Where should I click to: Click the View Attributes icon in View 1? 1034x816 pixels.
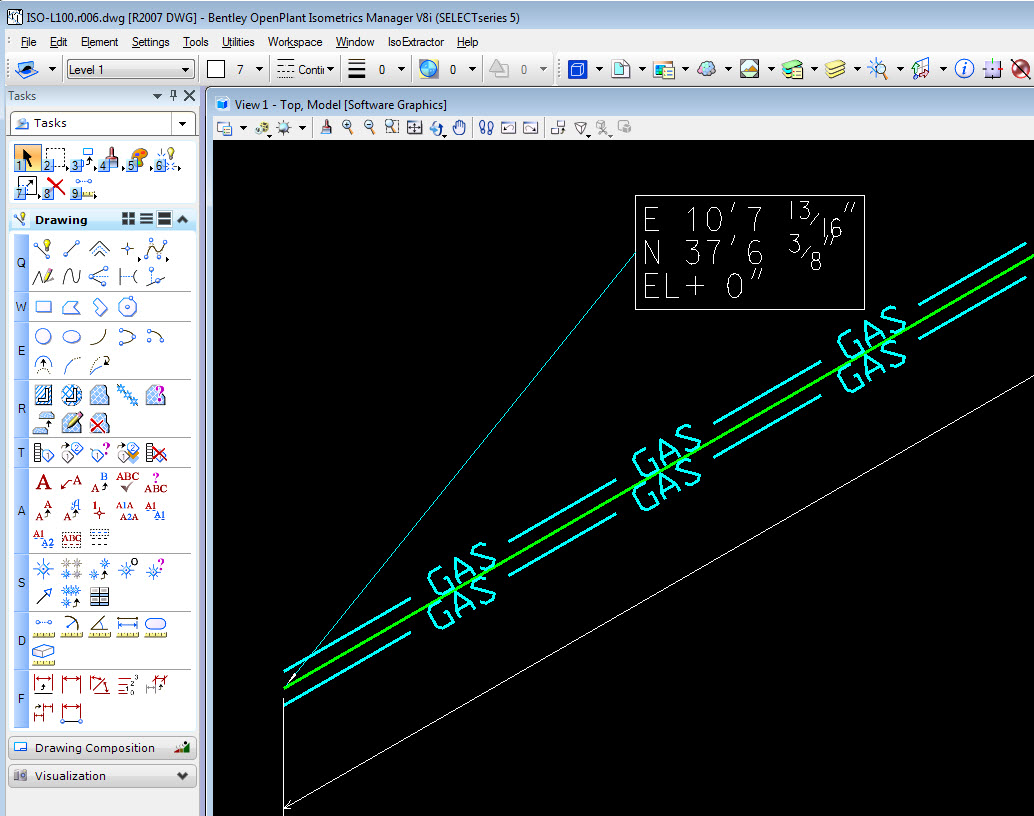[225, 128]
